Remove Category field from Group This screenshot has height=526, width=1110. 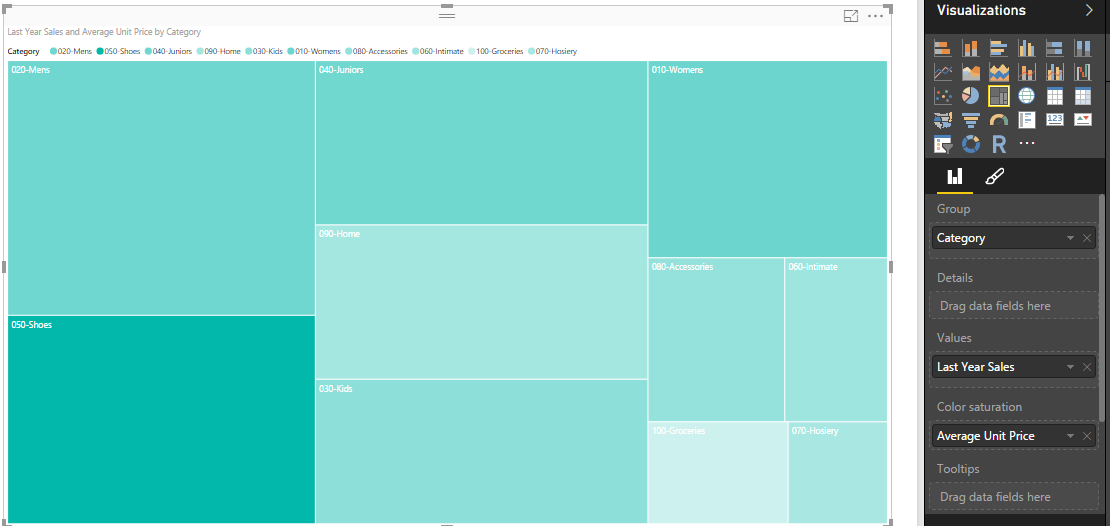1087,238
